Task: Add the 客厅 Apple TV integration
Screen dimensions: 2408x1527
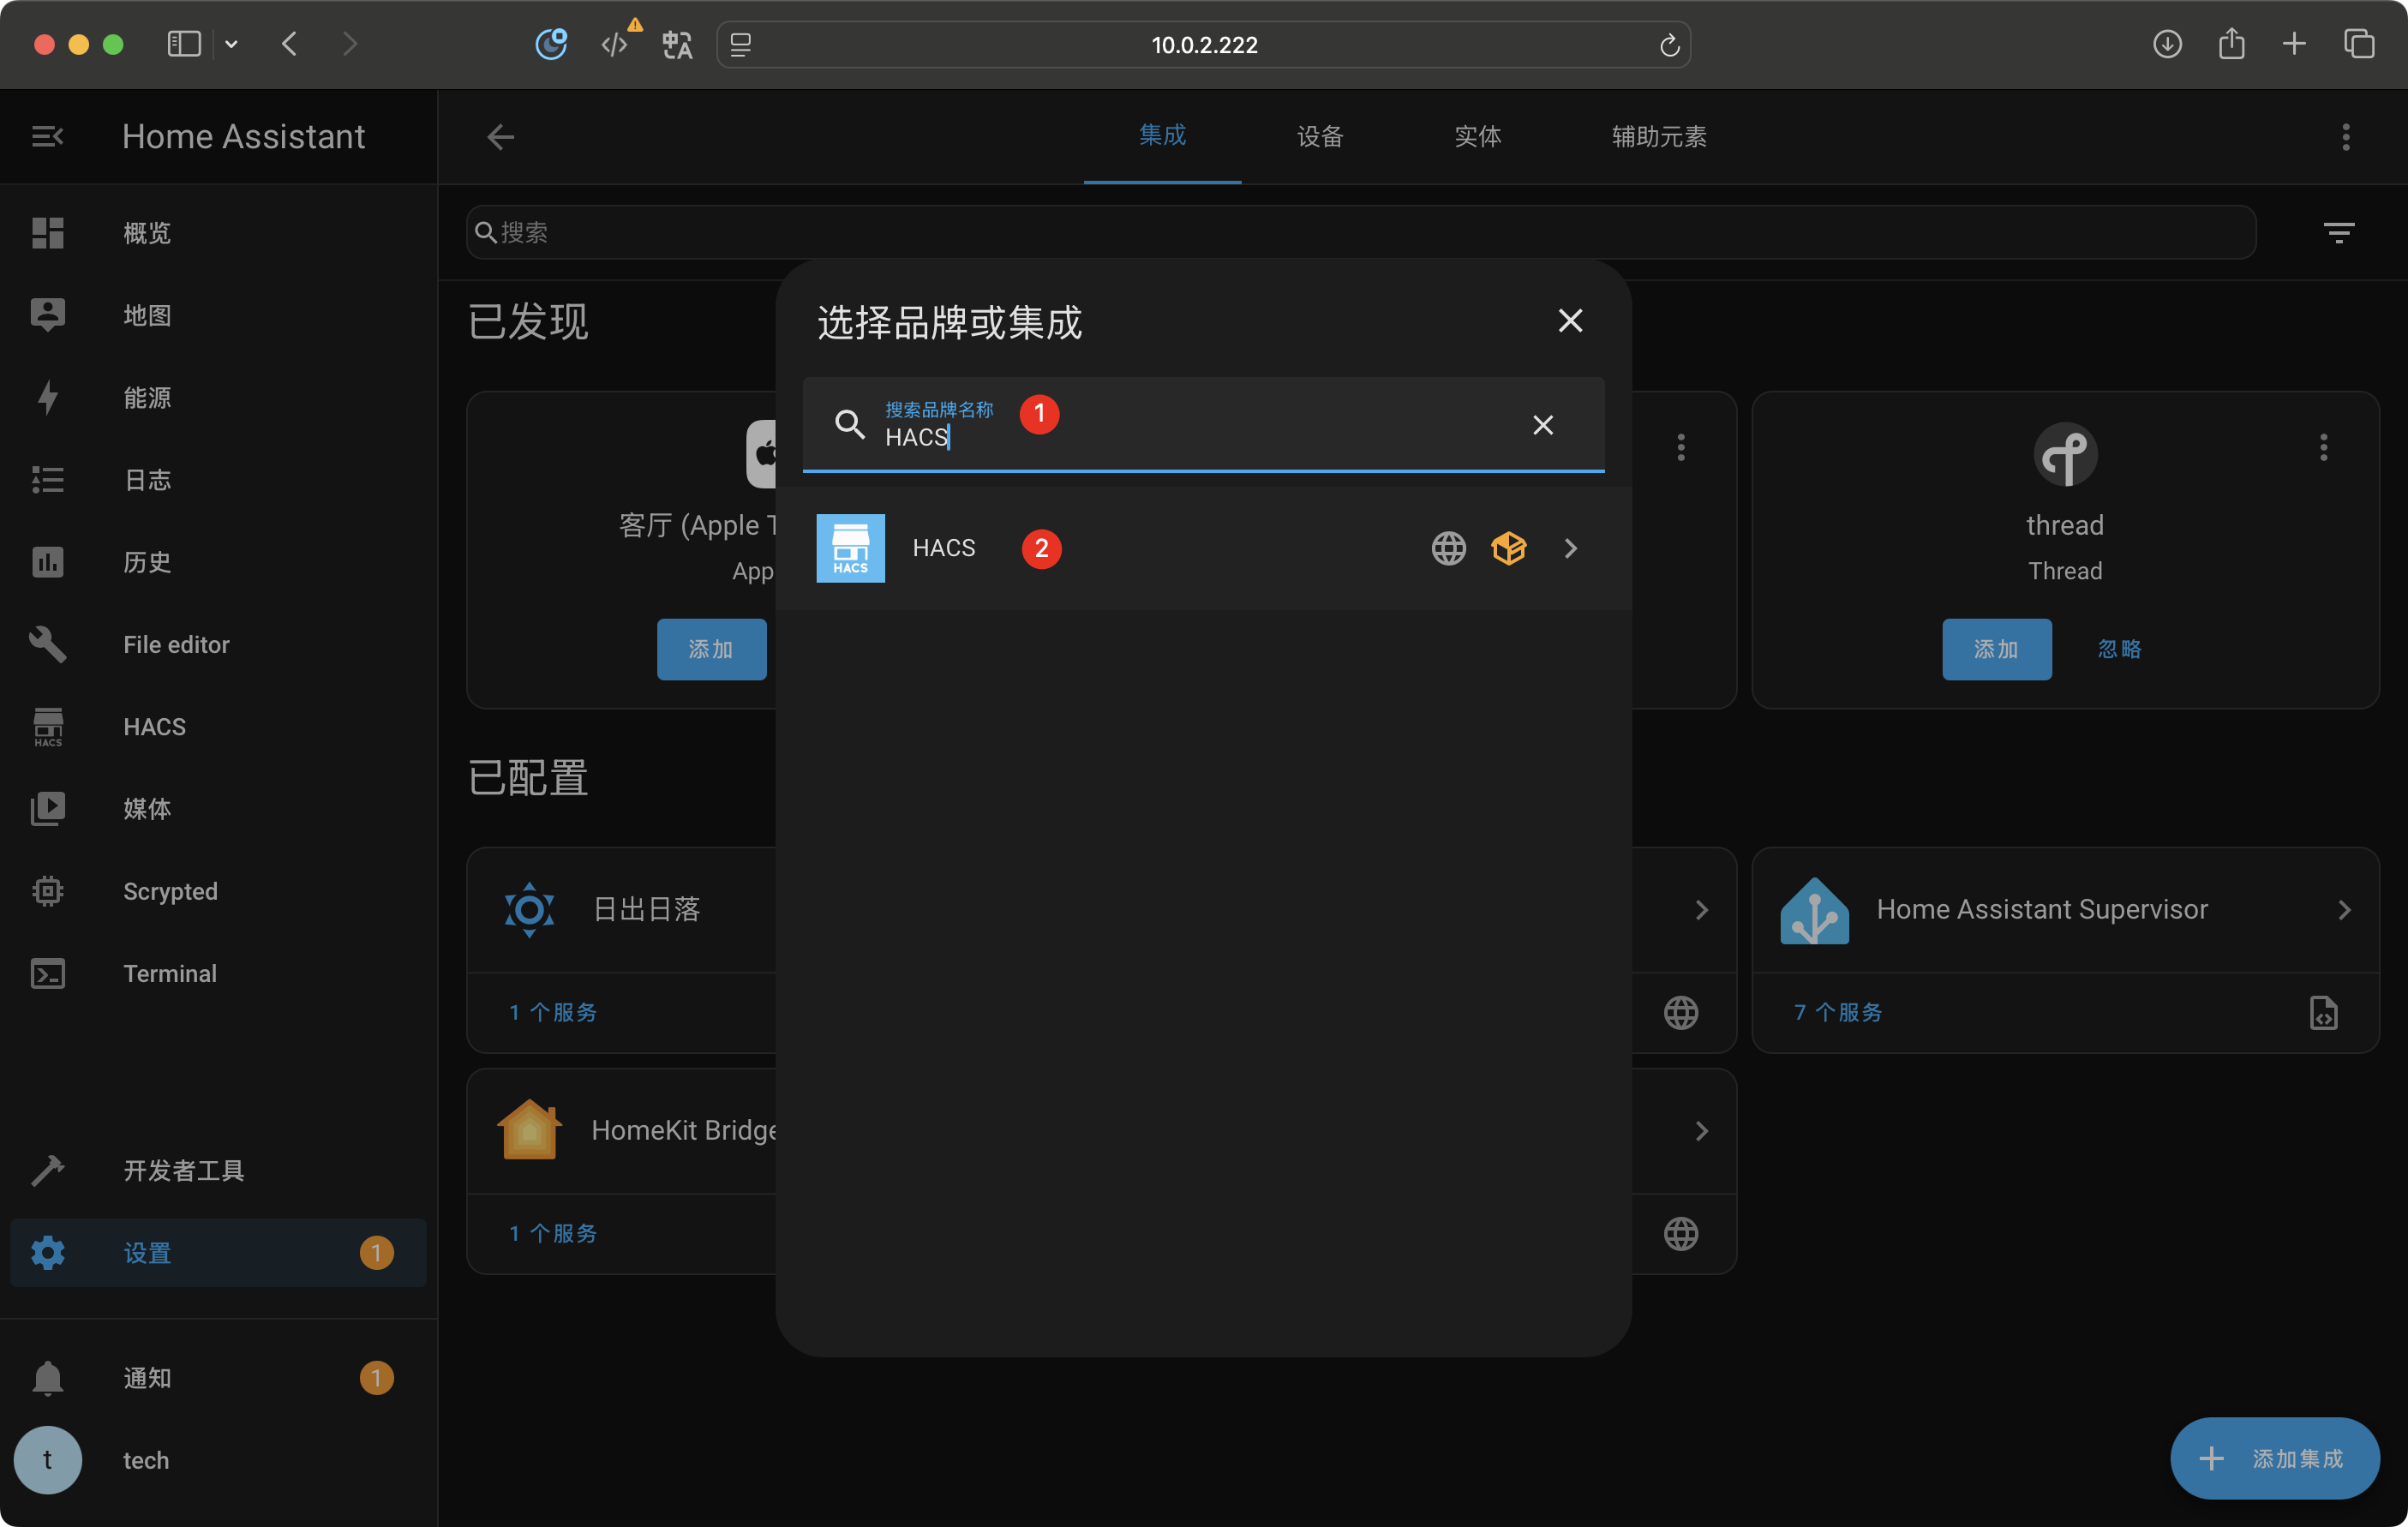Action: pyautogui.click(x=711, y=649)
